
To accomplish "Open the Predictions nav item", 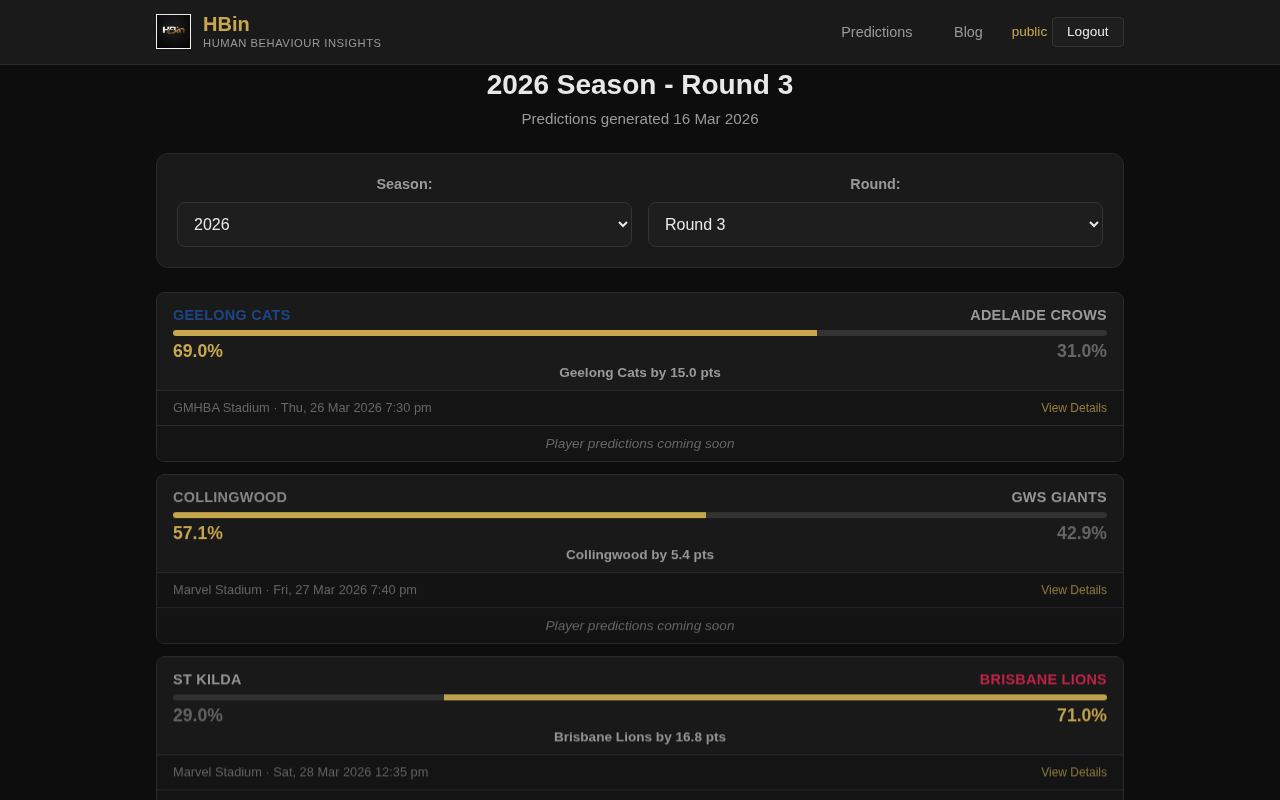I will coord(876,32).
